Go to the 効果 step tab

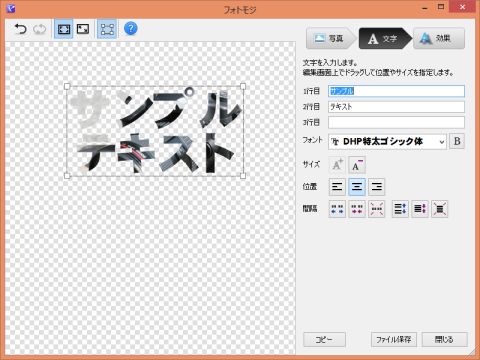point(439,38)
